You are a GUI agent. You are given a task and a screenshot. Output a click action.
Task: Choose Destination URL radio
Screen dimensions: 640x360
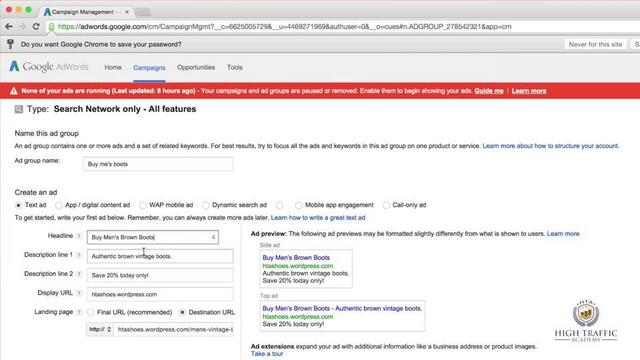[182, 312]
